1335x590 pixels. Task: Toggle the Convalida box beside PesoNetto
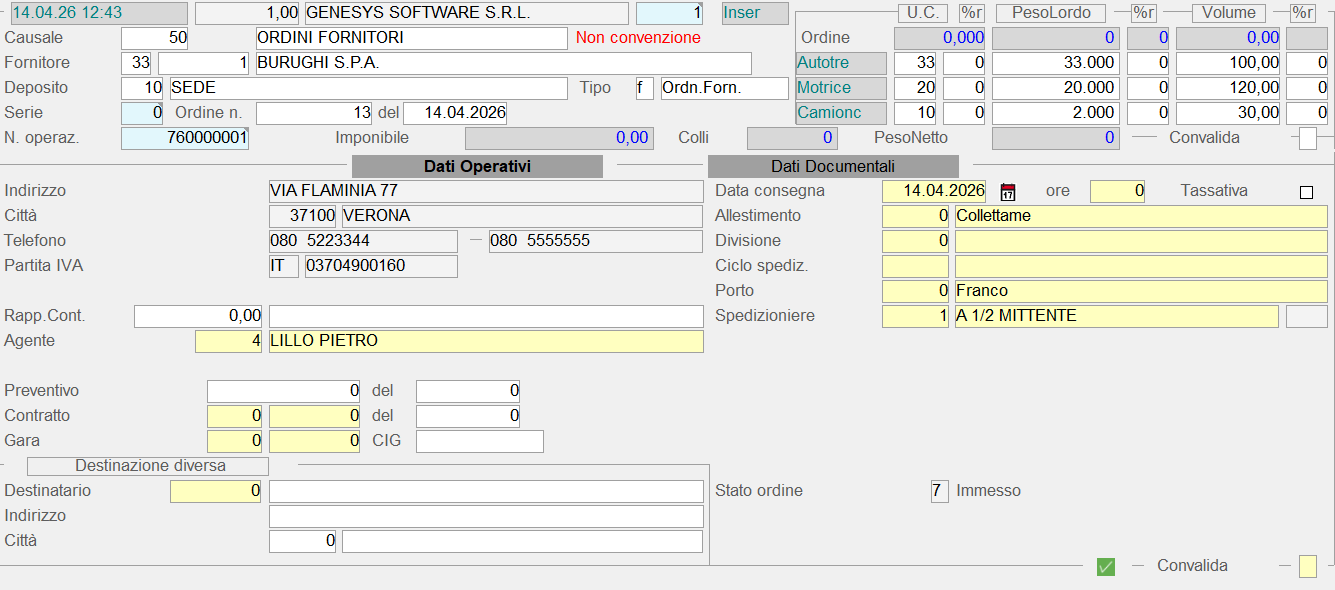[1307, 139]
